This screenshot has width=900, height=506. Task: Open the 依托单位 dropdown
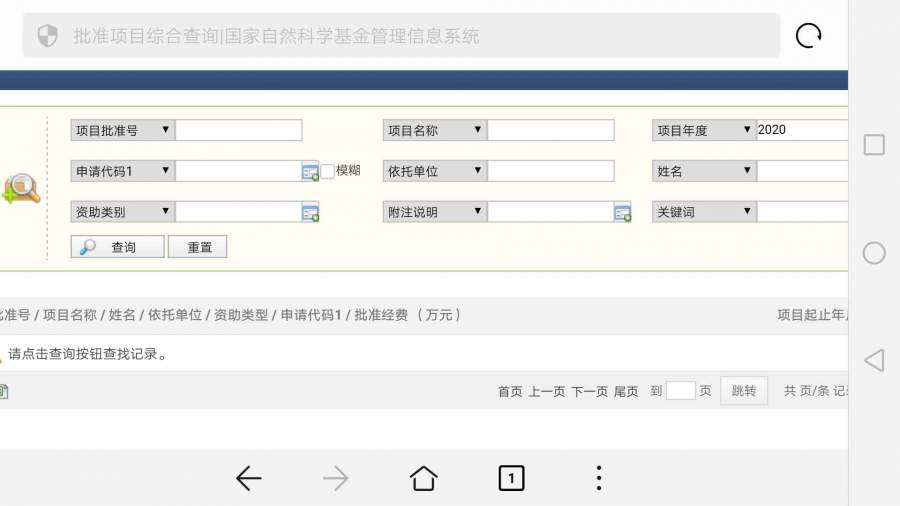[x=435, y=171]
